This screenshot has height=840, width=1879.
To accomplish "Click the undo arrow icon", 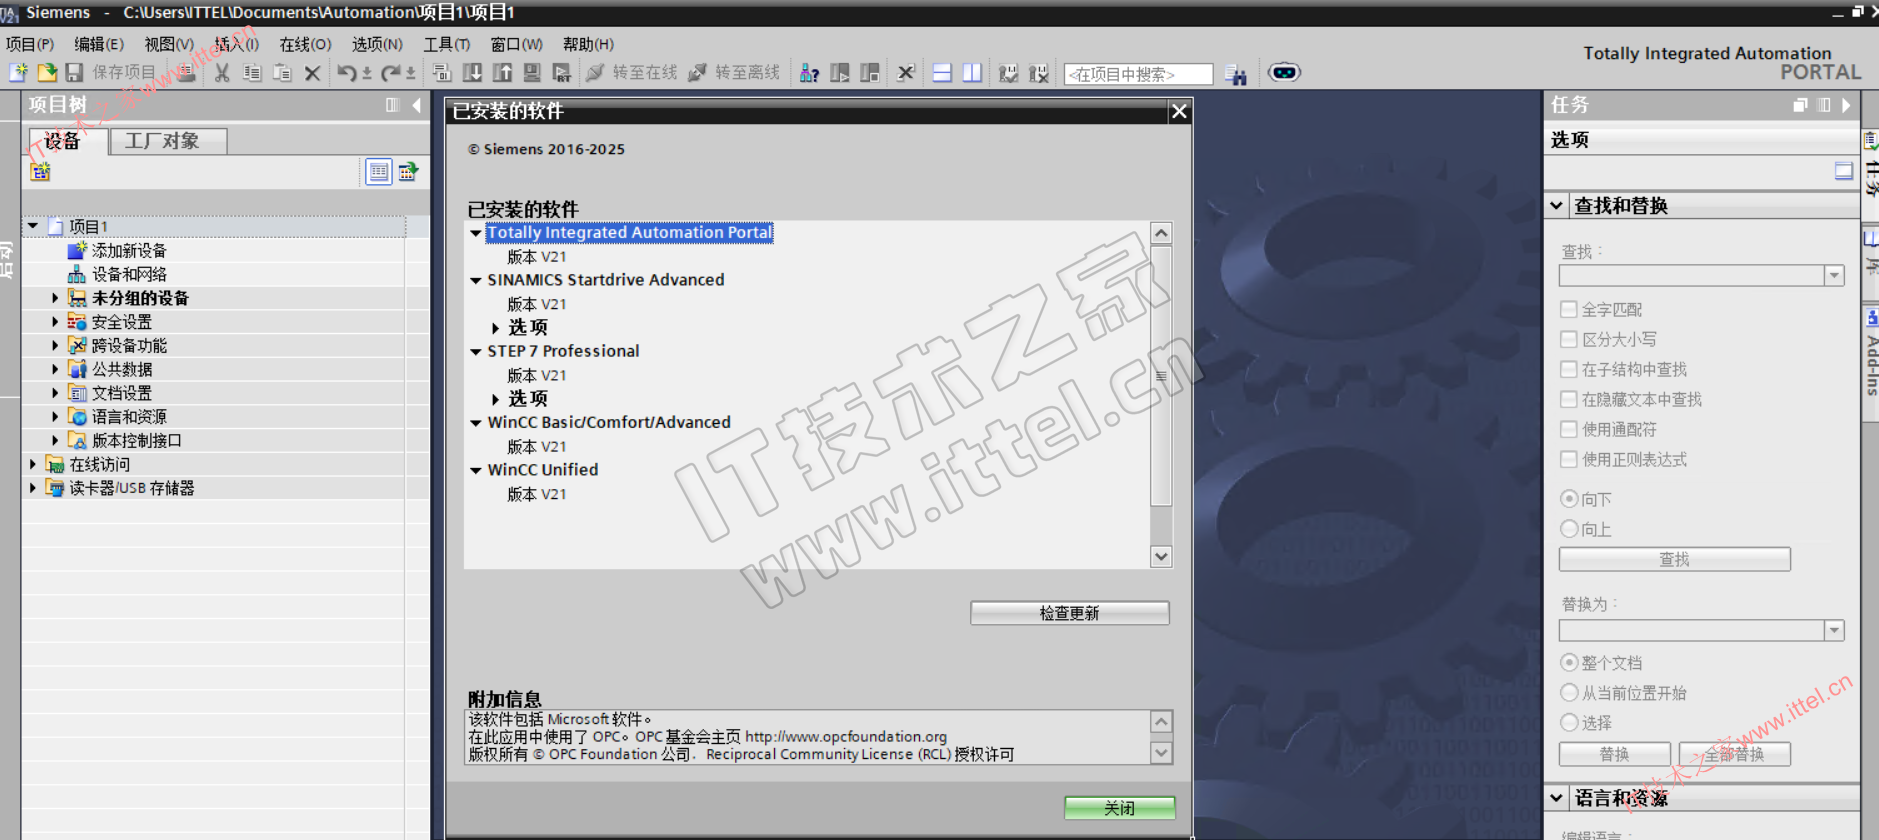I will point(346,73).
